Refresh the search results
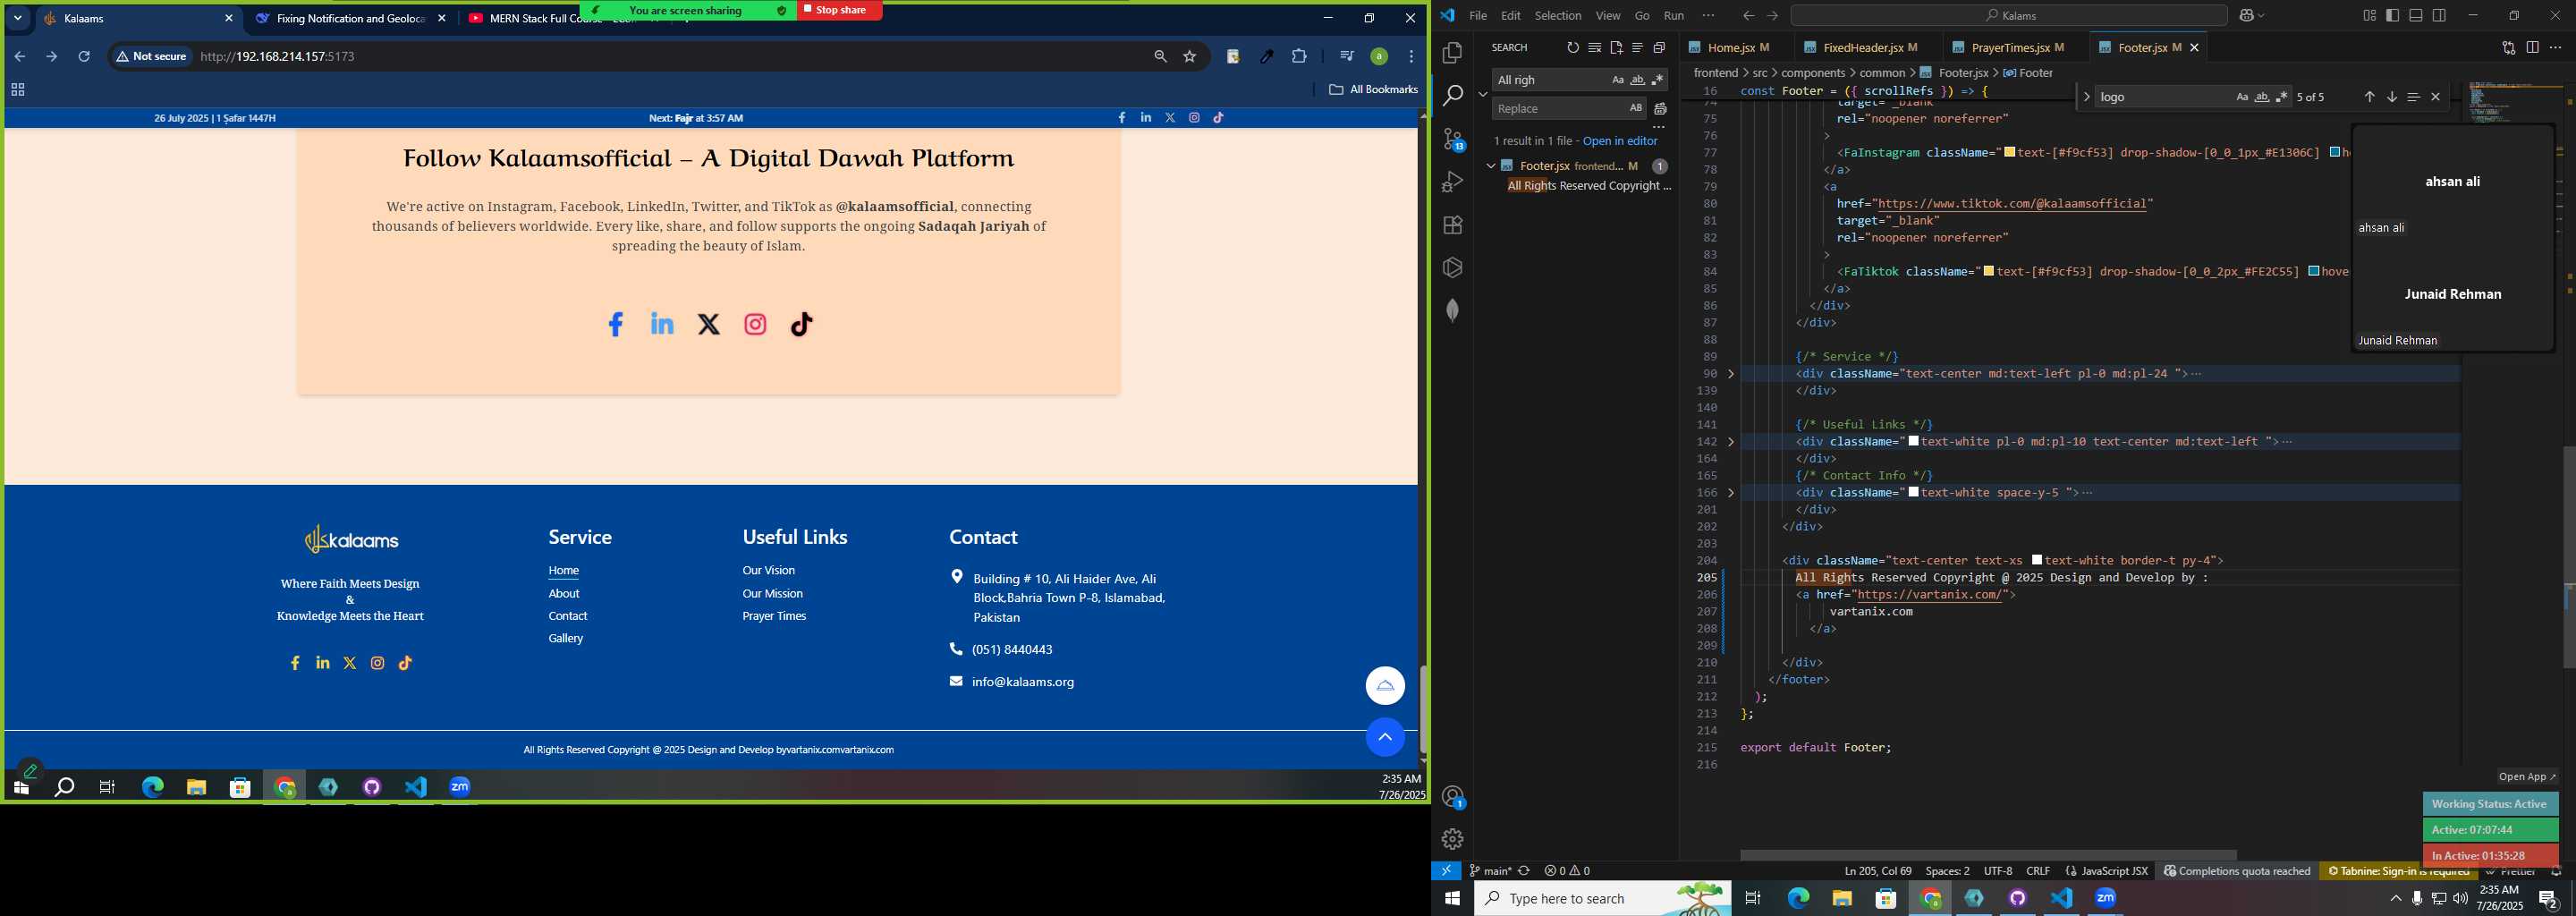The image size is (2576, 916). pyautogui.click(x=1573, y=48)
